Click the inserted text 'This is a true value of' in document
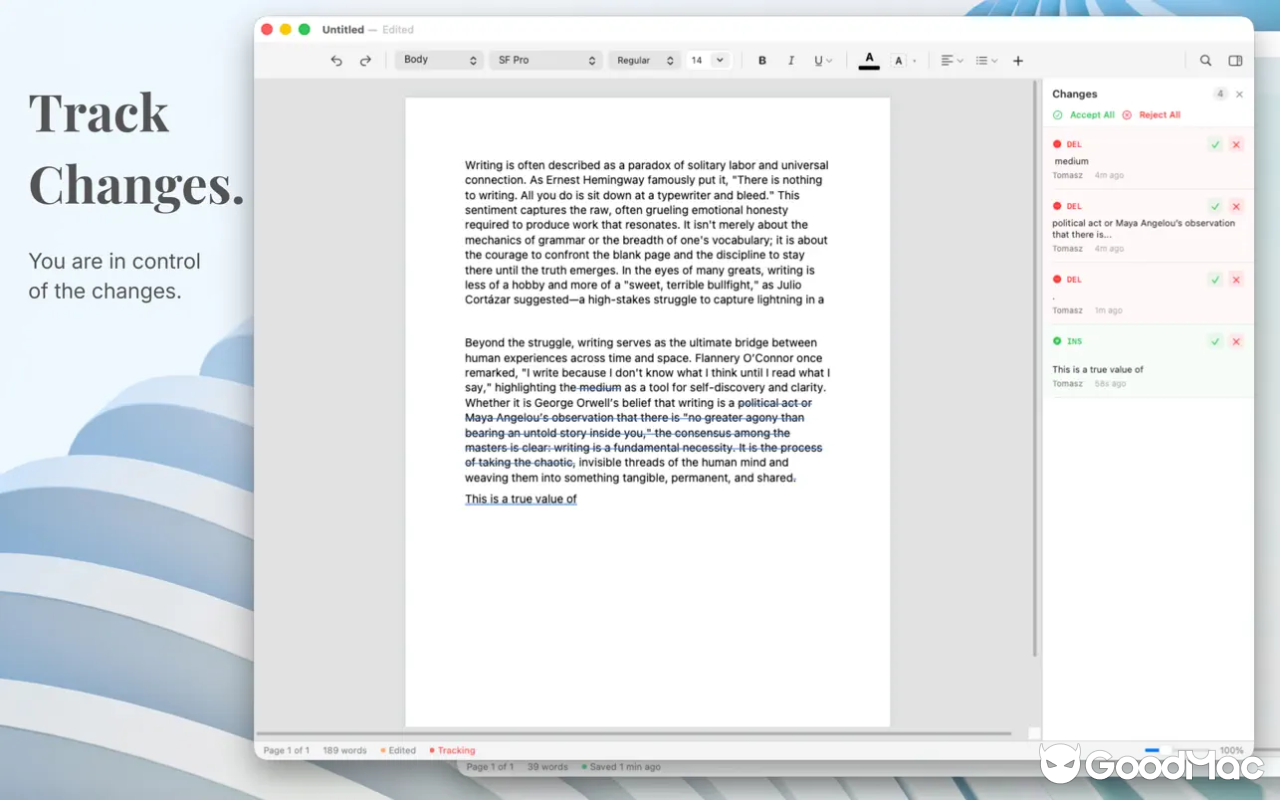Screen dimensions: 1280x800 tap(521, 499)
